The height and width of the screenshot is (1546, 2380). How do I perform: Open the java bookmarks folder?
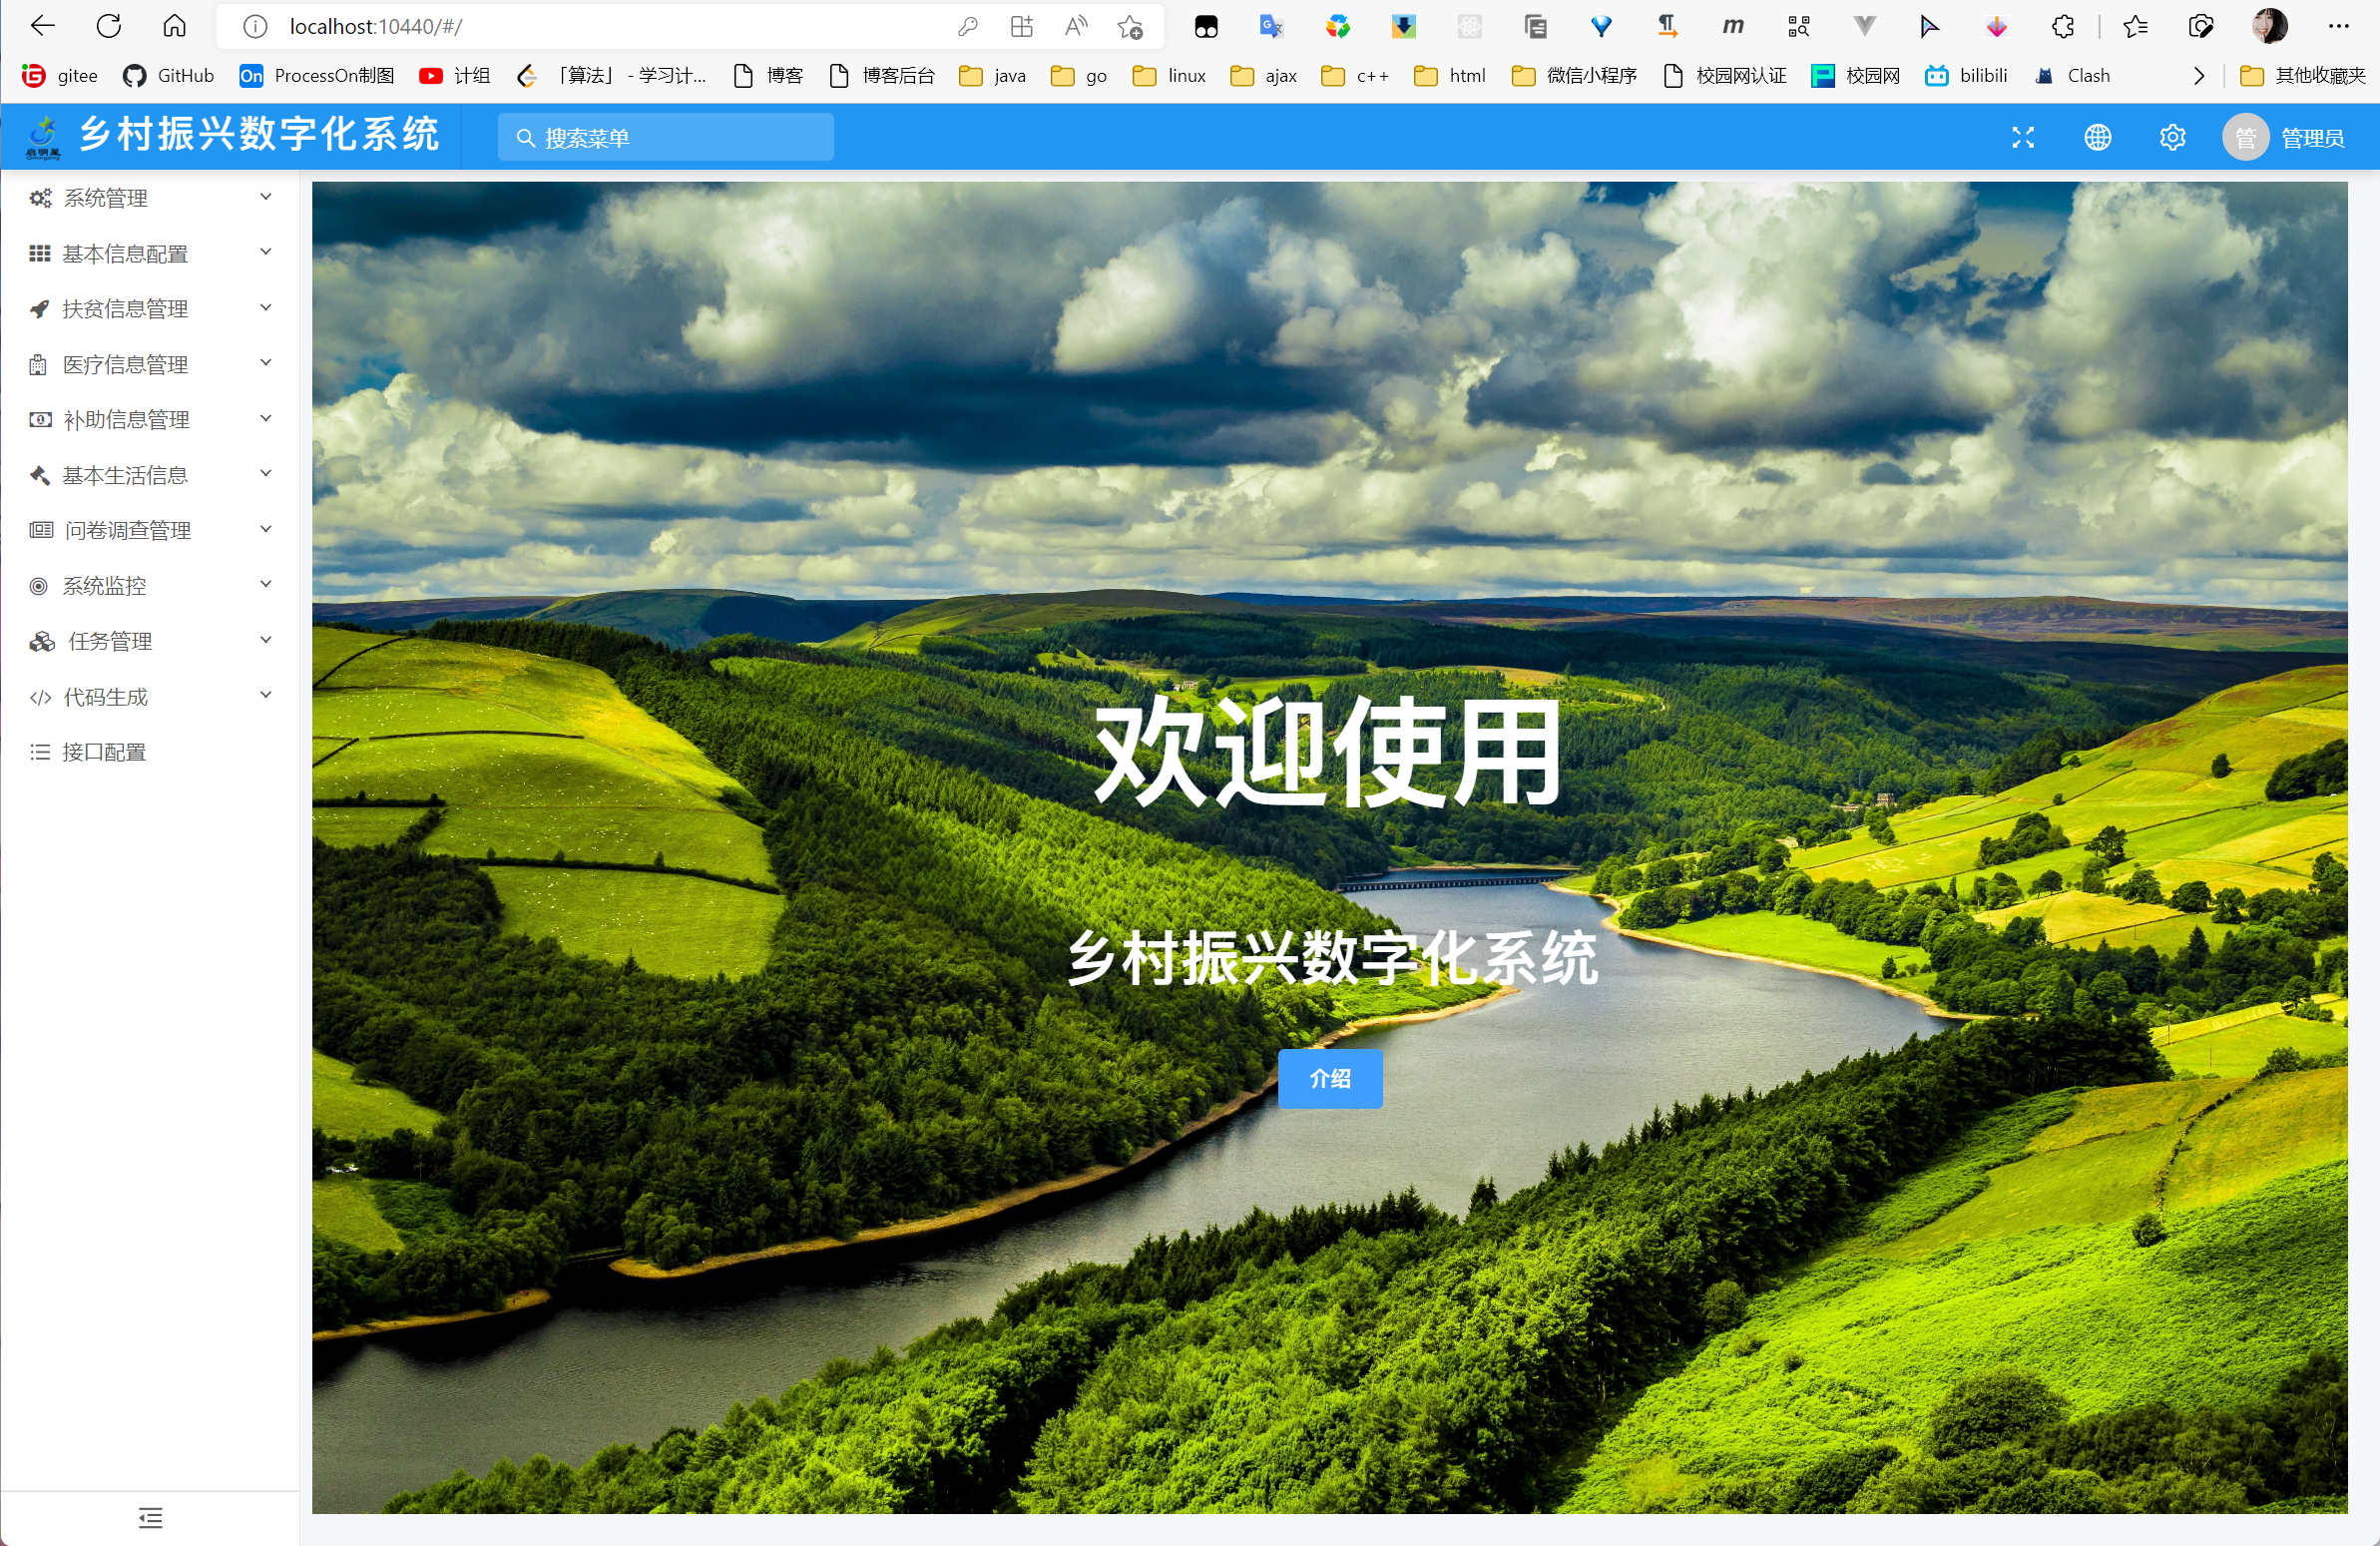click(992, 76)
